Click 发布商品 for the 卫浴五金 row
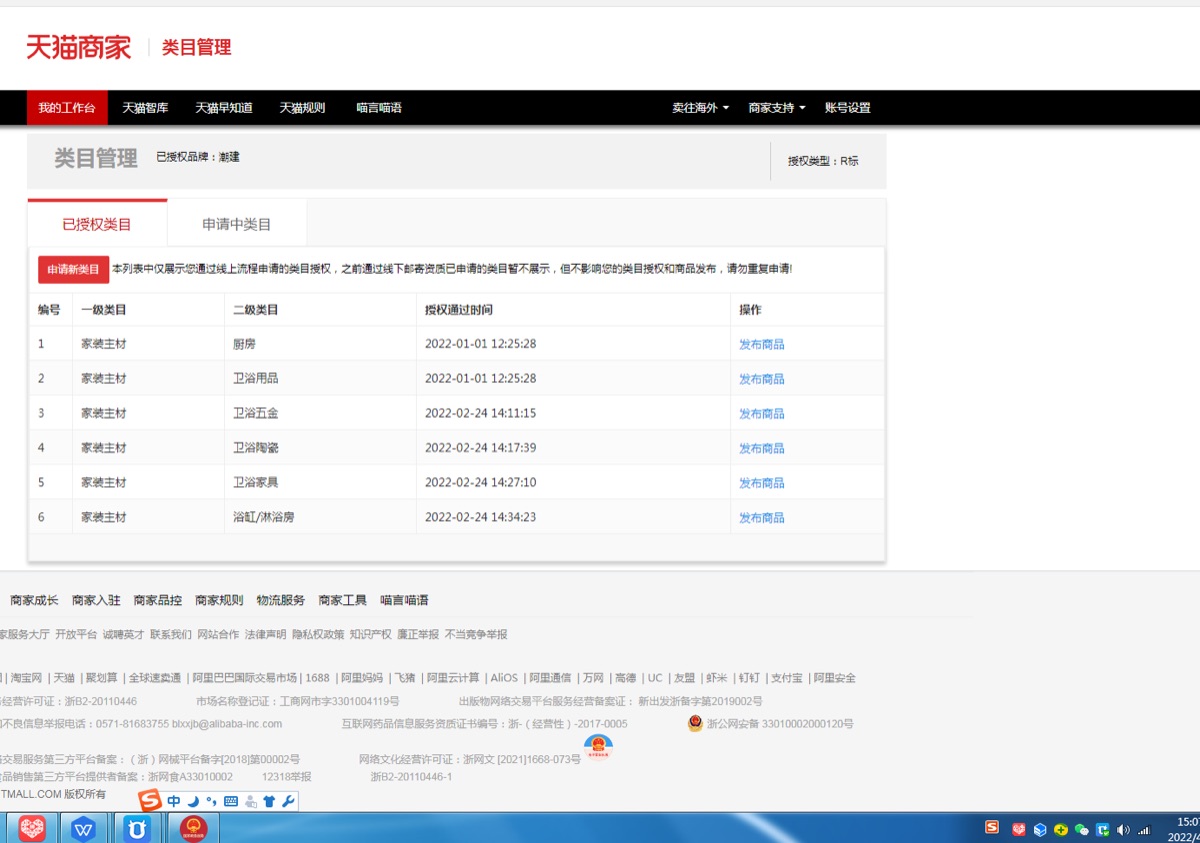The height and width of the screenshot is (843, 1200). click(x=762, y=414)
